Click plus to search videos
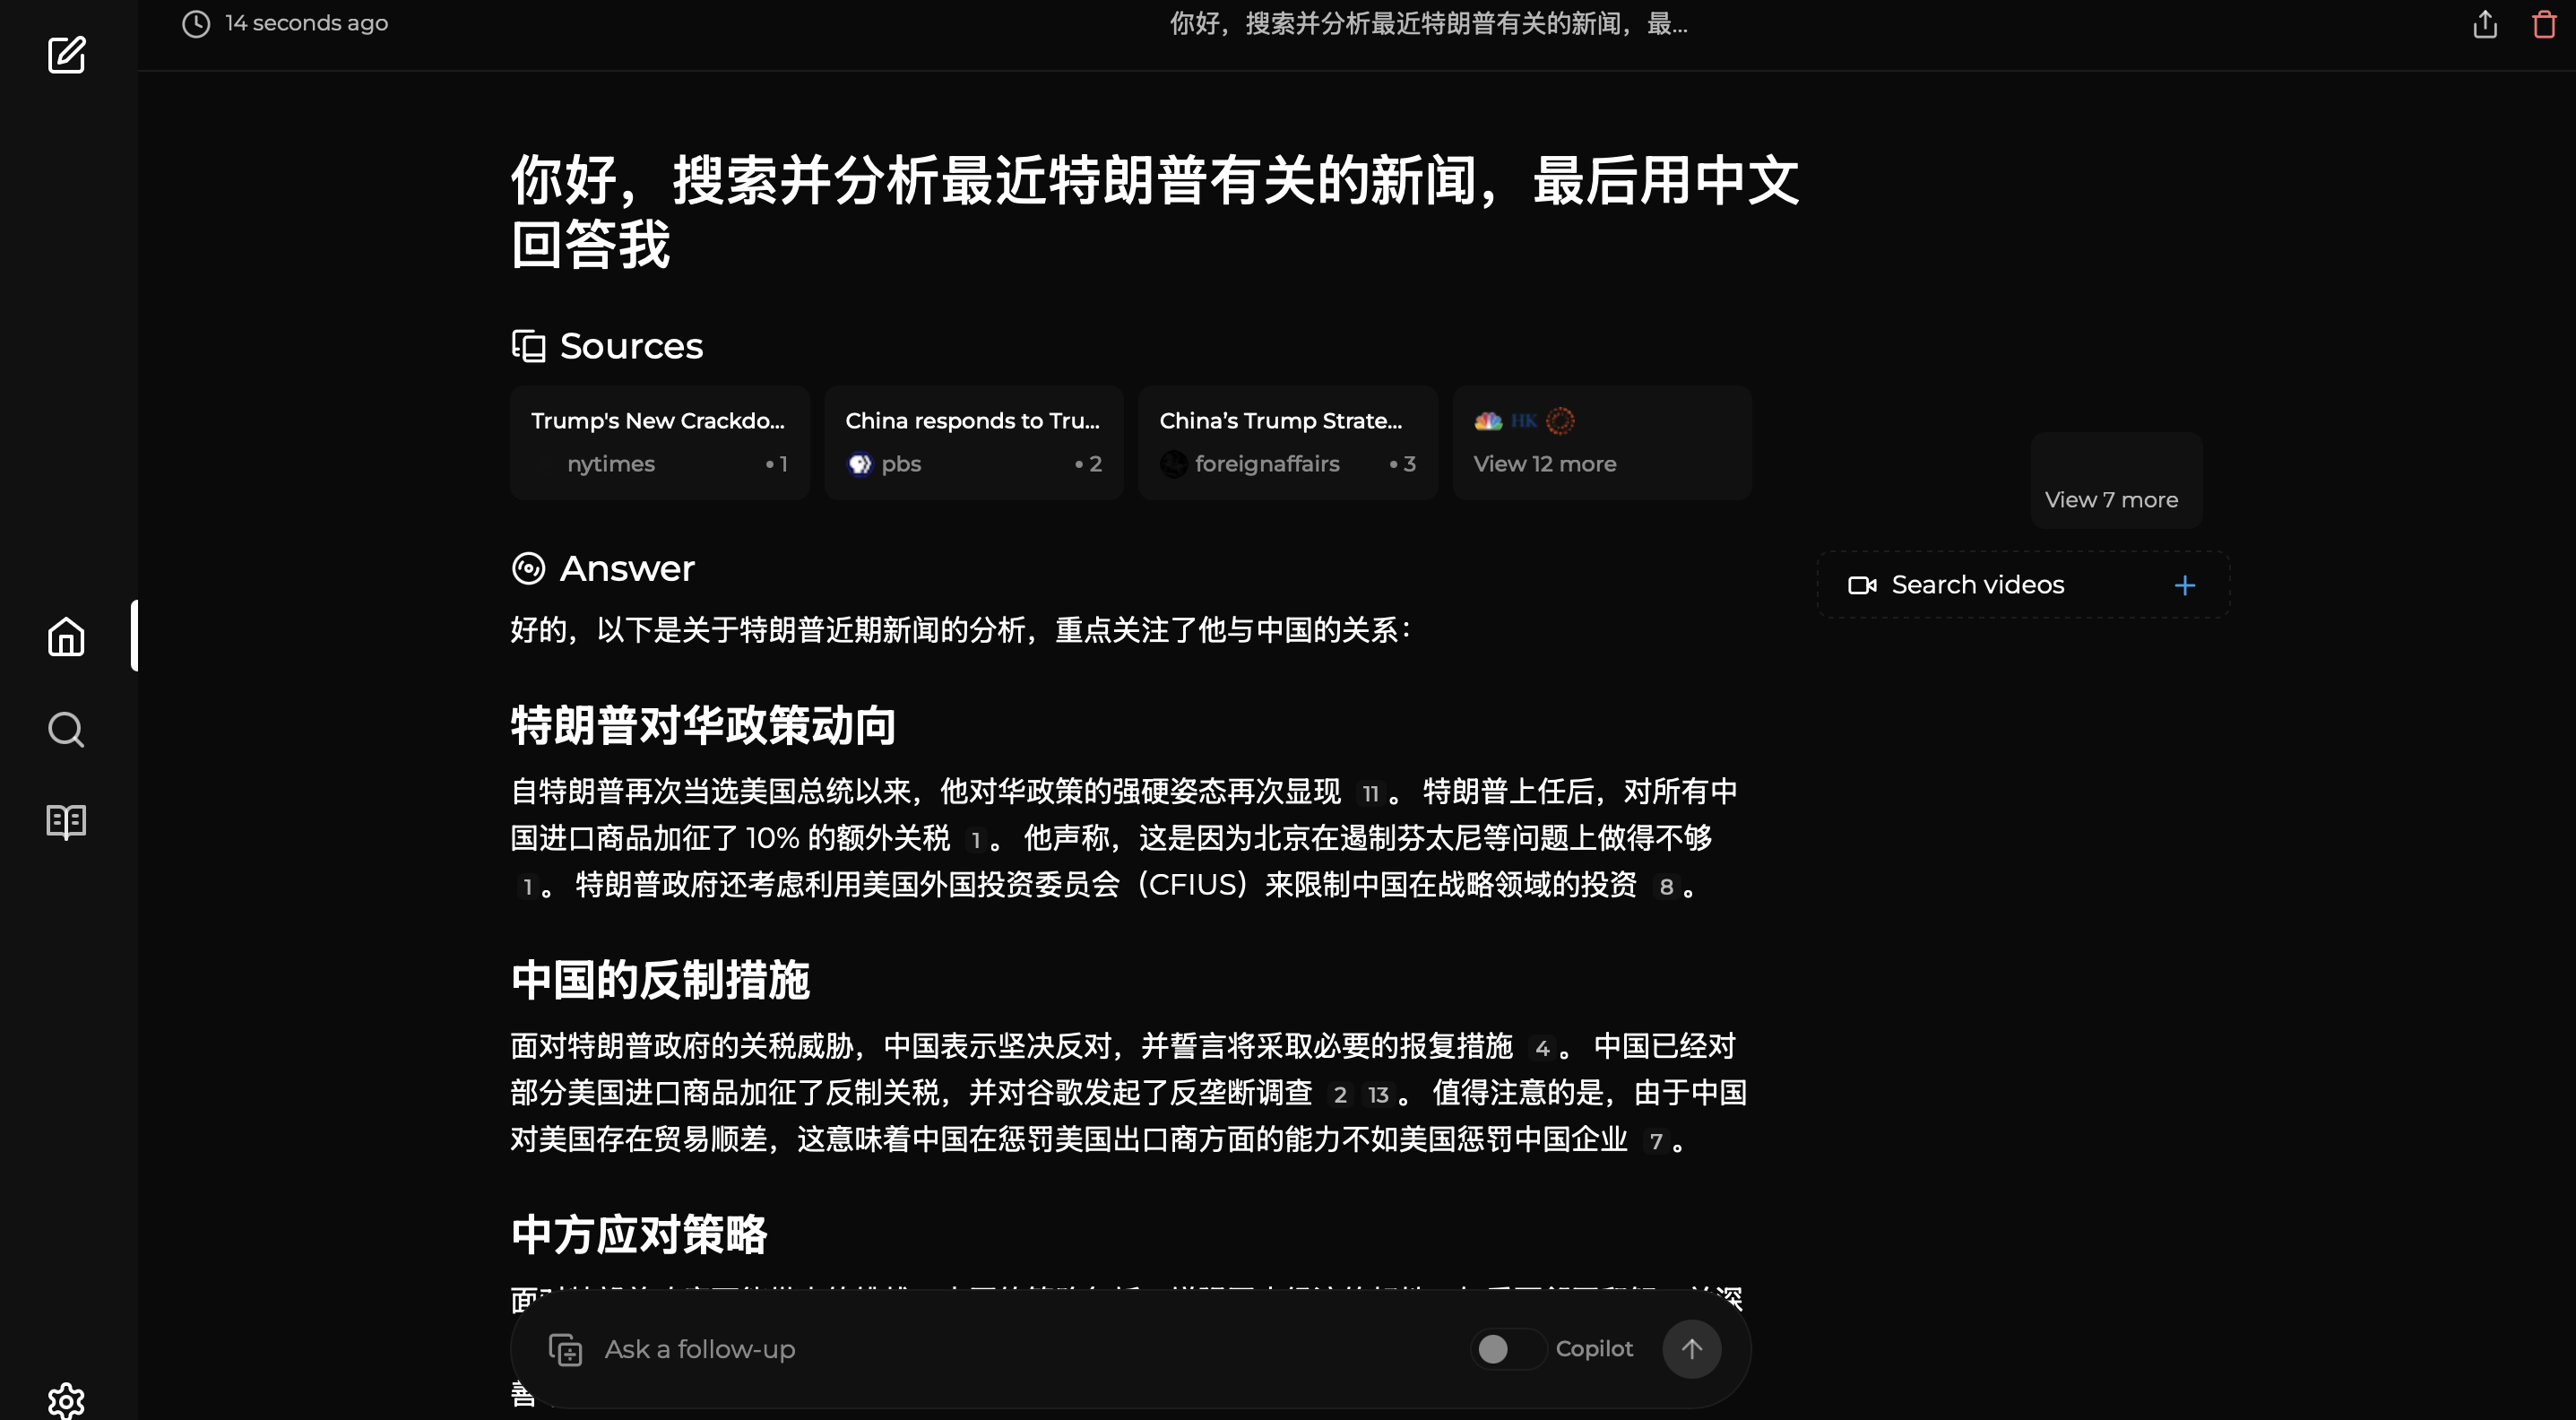Screen dimensions: 2576x1420 (2185, 585)
